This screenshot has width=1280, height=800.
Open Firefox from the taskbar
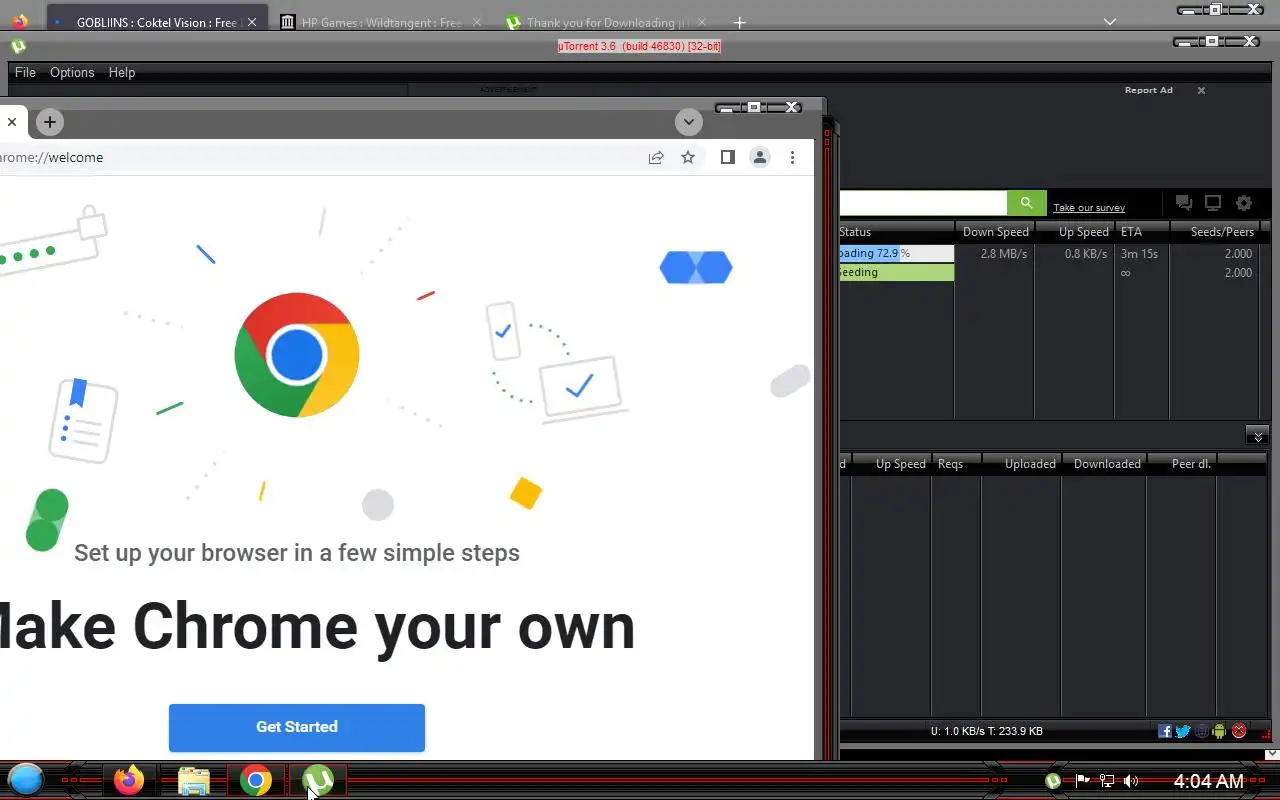click(129, 780)
